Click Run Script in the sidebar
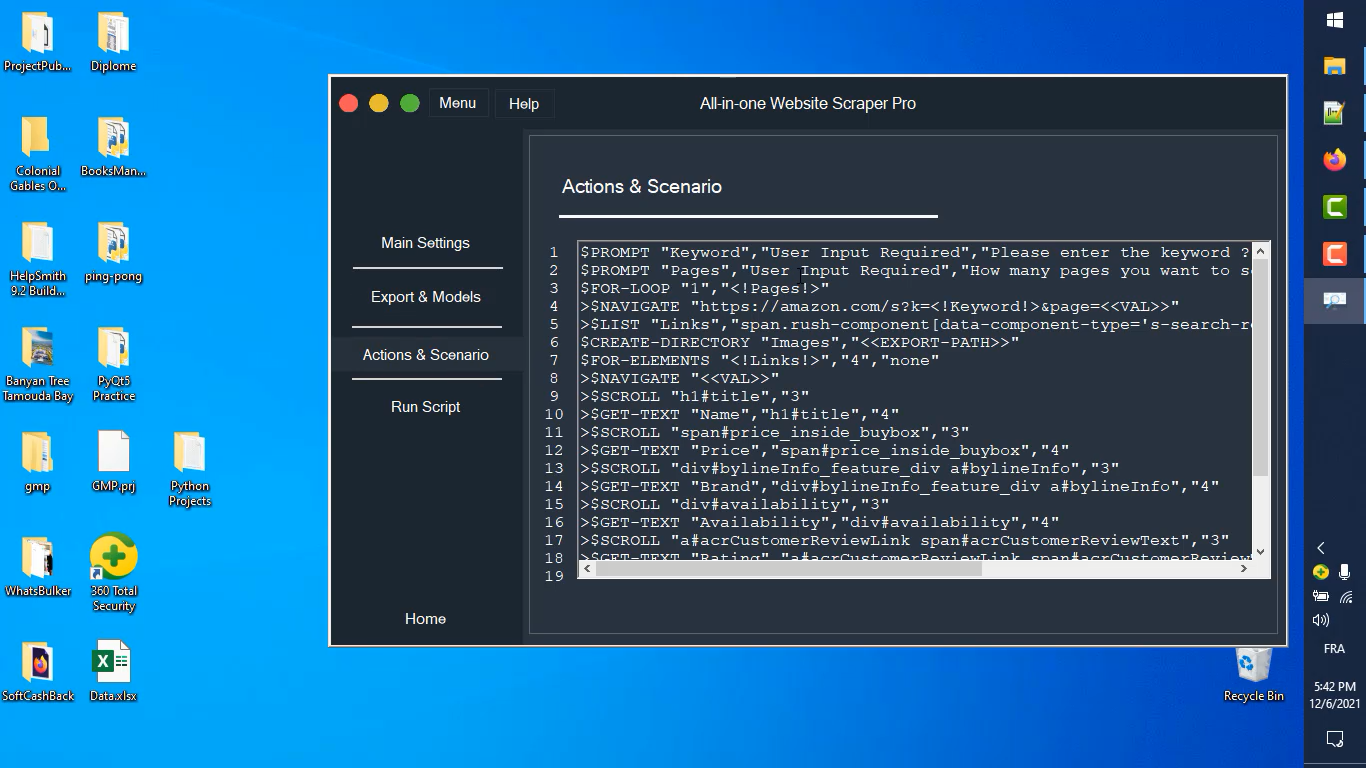1366x768 pixels. [425, 406]
